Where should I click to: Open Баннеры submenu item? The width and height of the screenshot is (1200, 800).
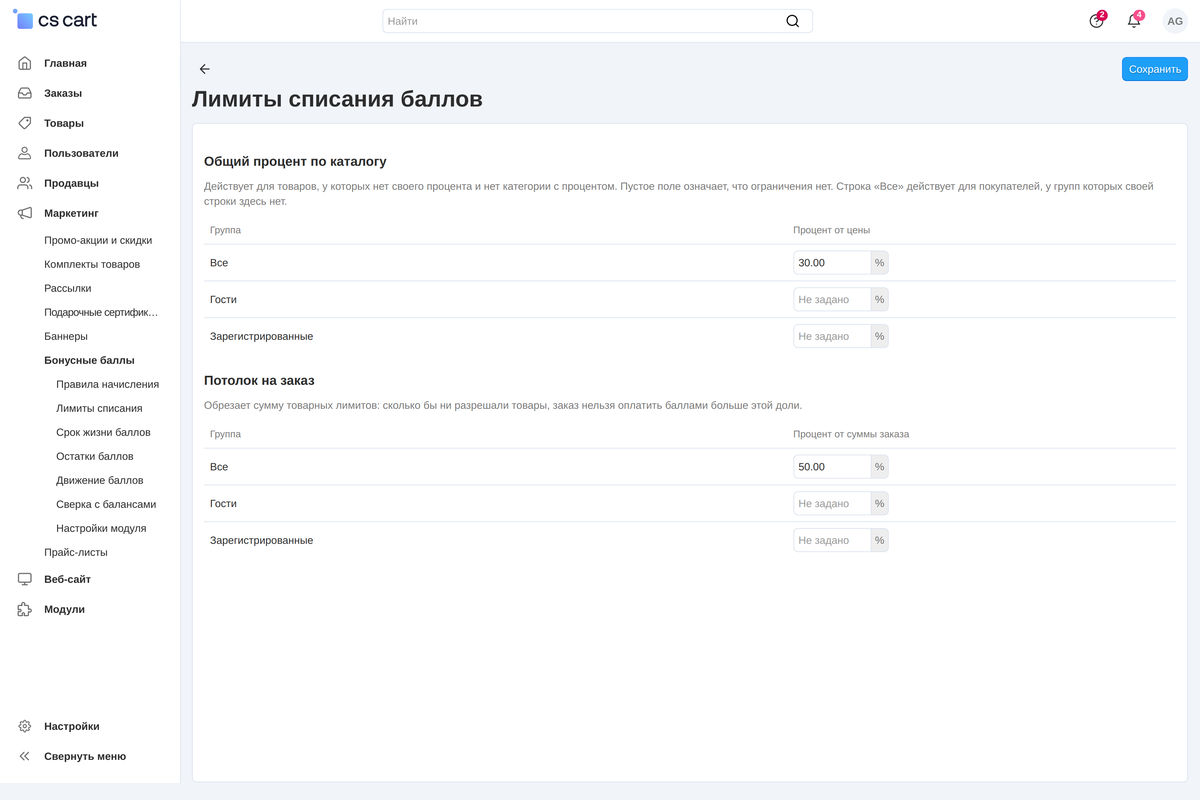pyautogui.click(x=66, y=336)
